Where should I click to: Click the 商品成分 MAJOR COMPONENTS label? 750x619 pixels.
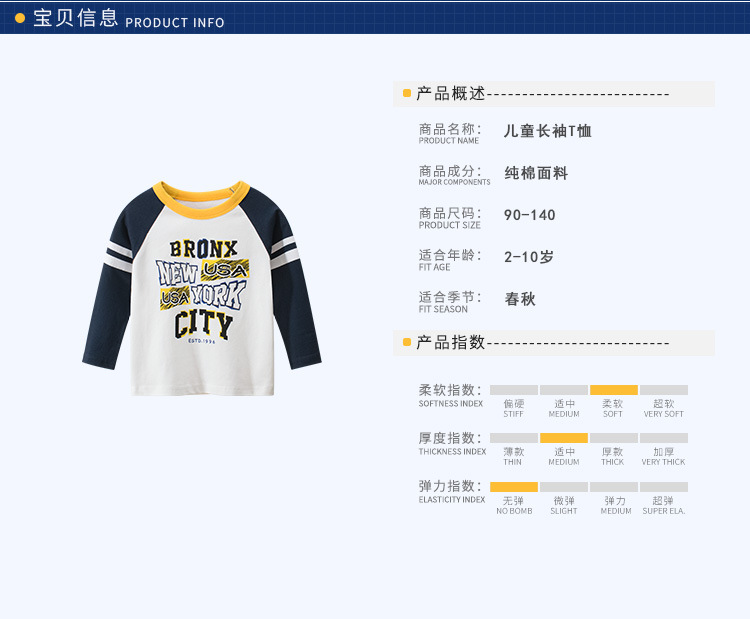click(x=454, y=175)
